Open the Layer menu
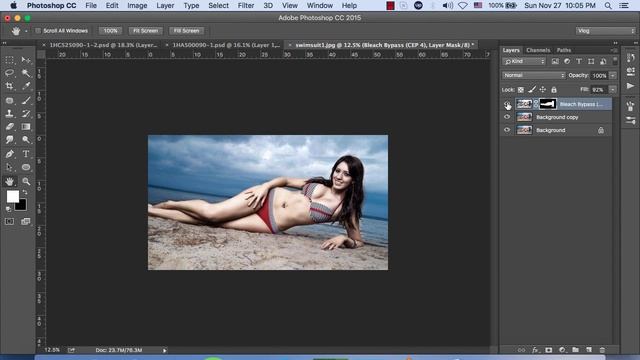The image size is (640, 360). [165, 6]
